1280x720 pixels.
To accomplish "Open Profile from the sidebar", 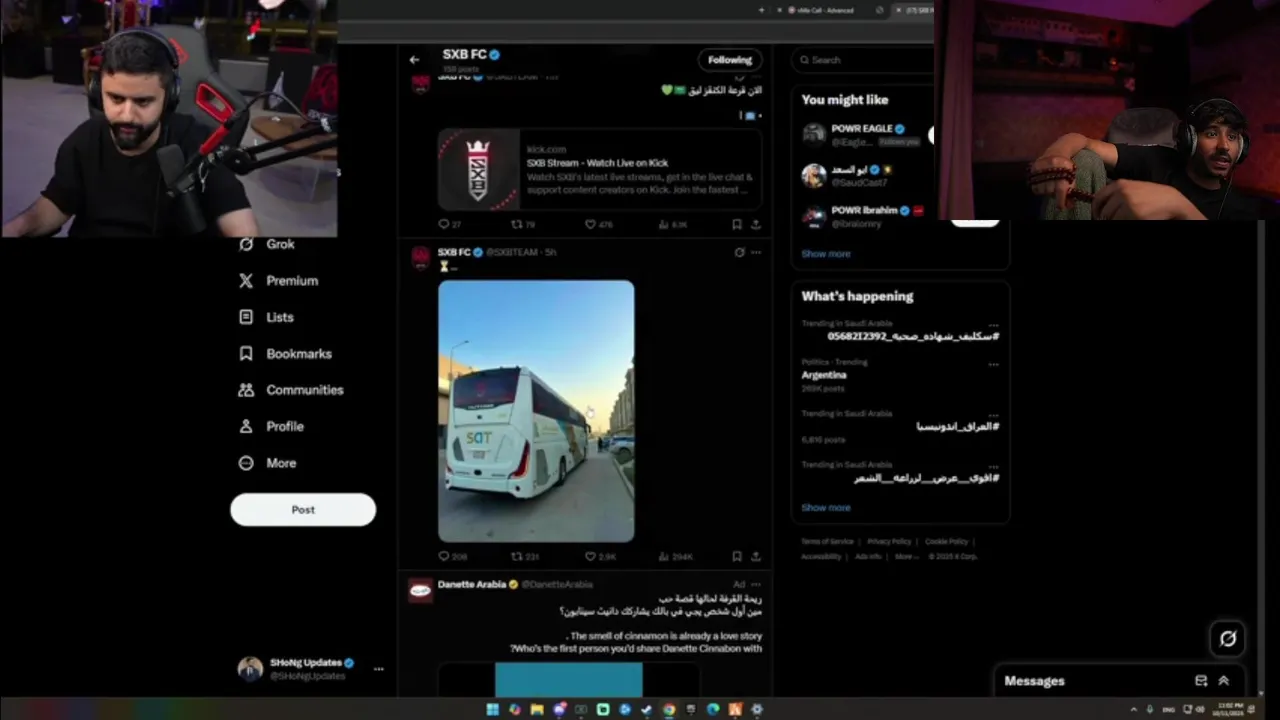I will click(272, 426).
